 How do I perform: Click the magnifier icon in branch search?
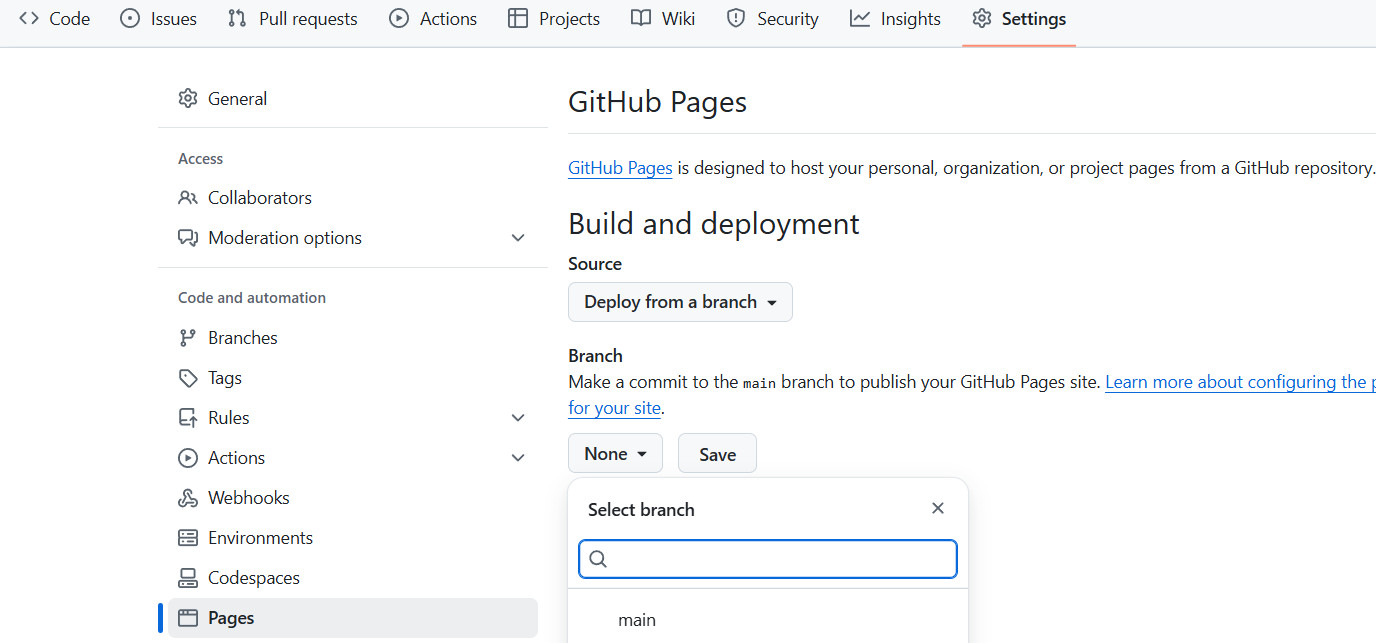point(598,559)
